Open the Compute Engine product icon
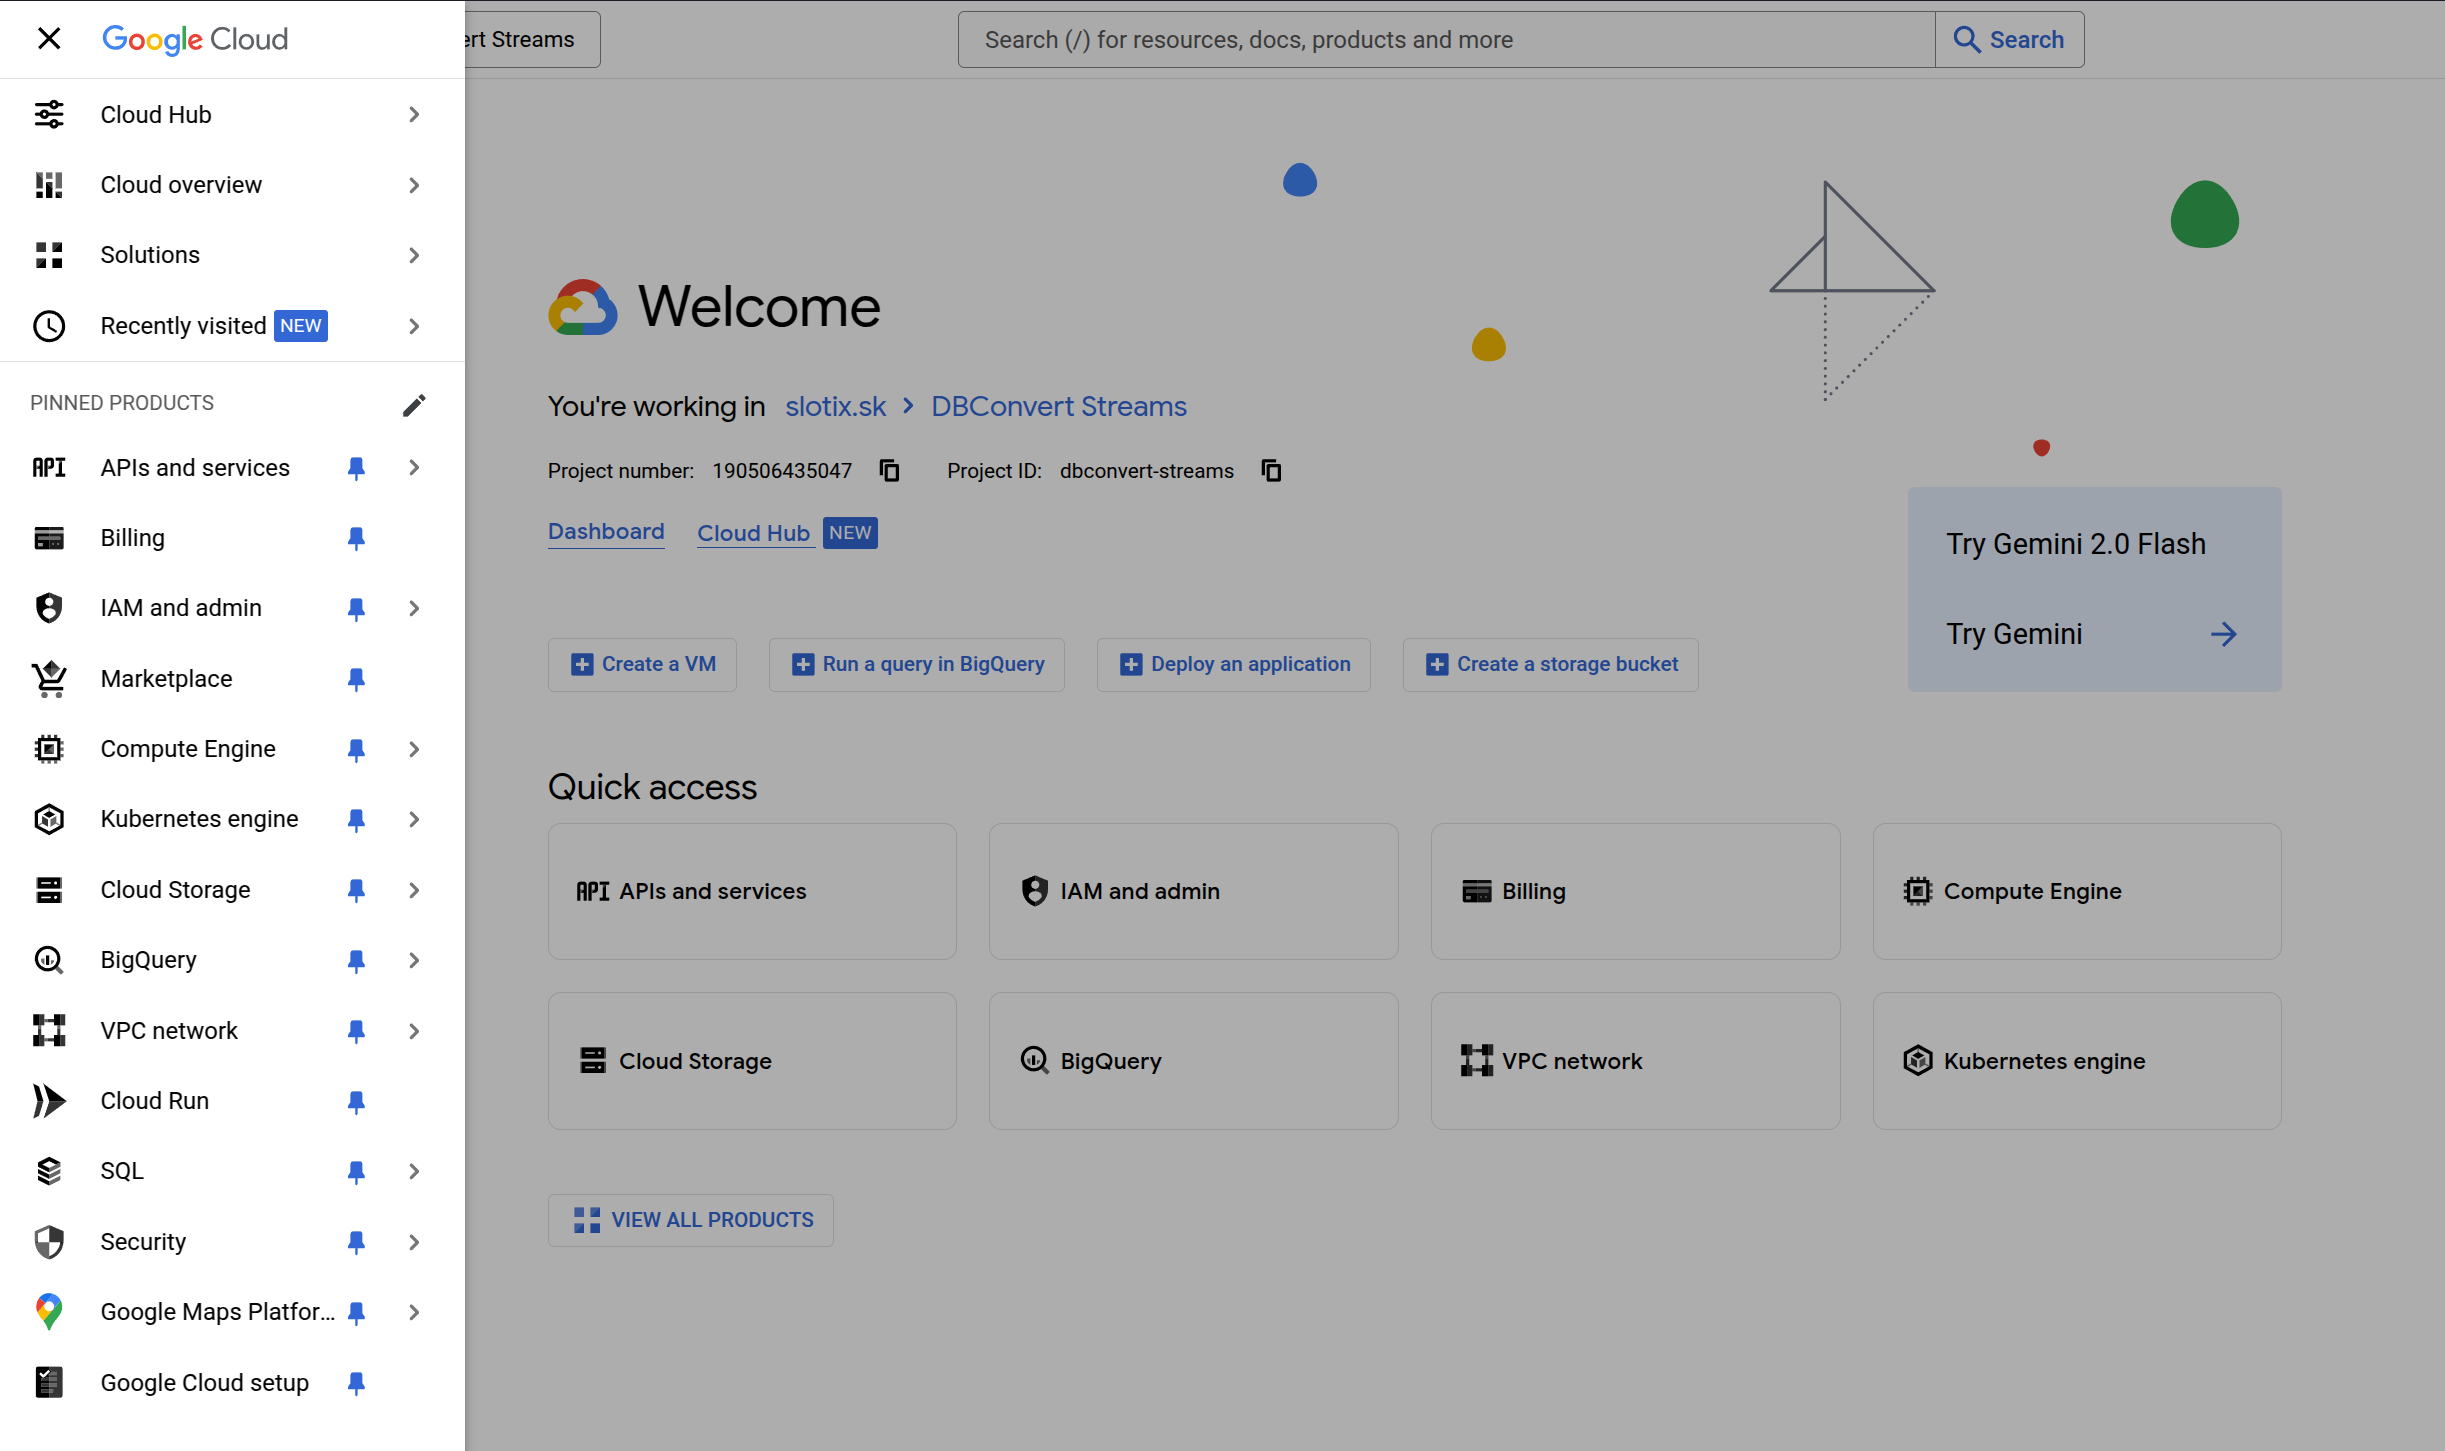This screenshot has height=1451, width=2445. [48, 748]
